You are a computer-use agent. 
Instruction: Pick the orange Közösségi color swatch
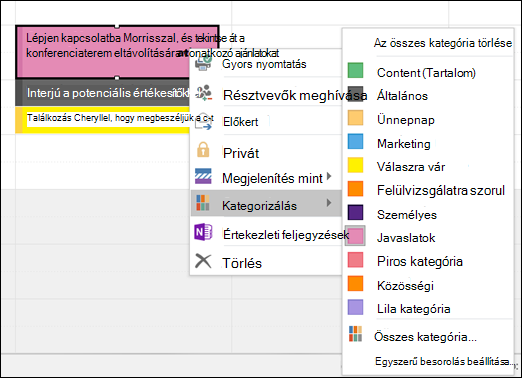tap(355, 283)
